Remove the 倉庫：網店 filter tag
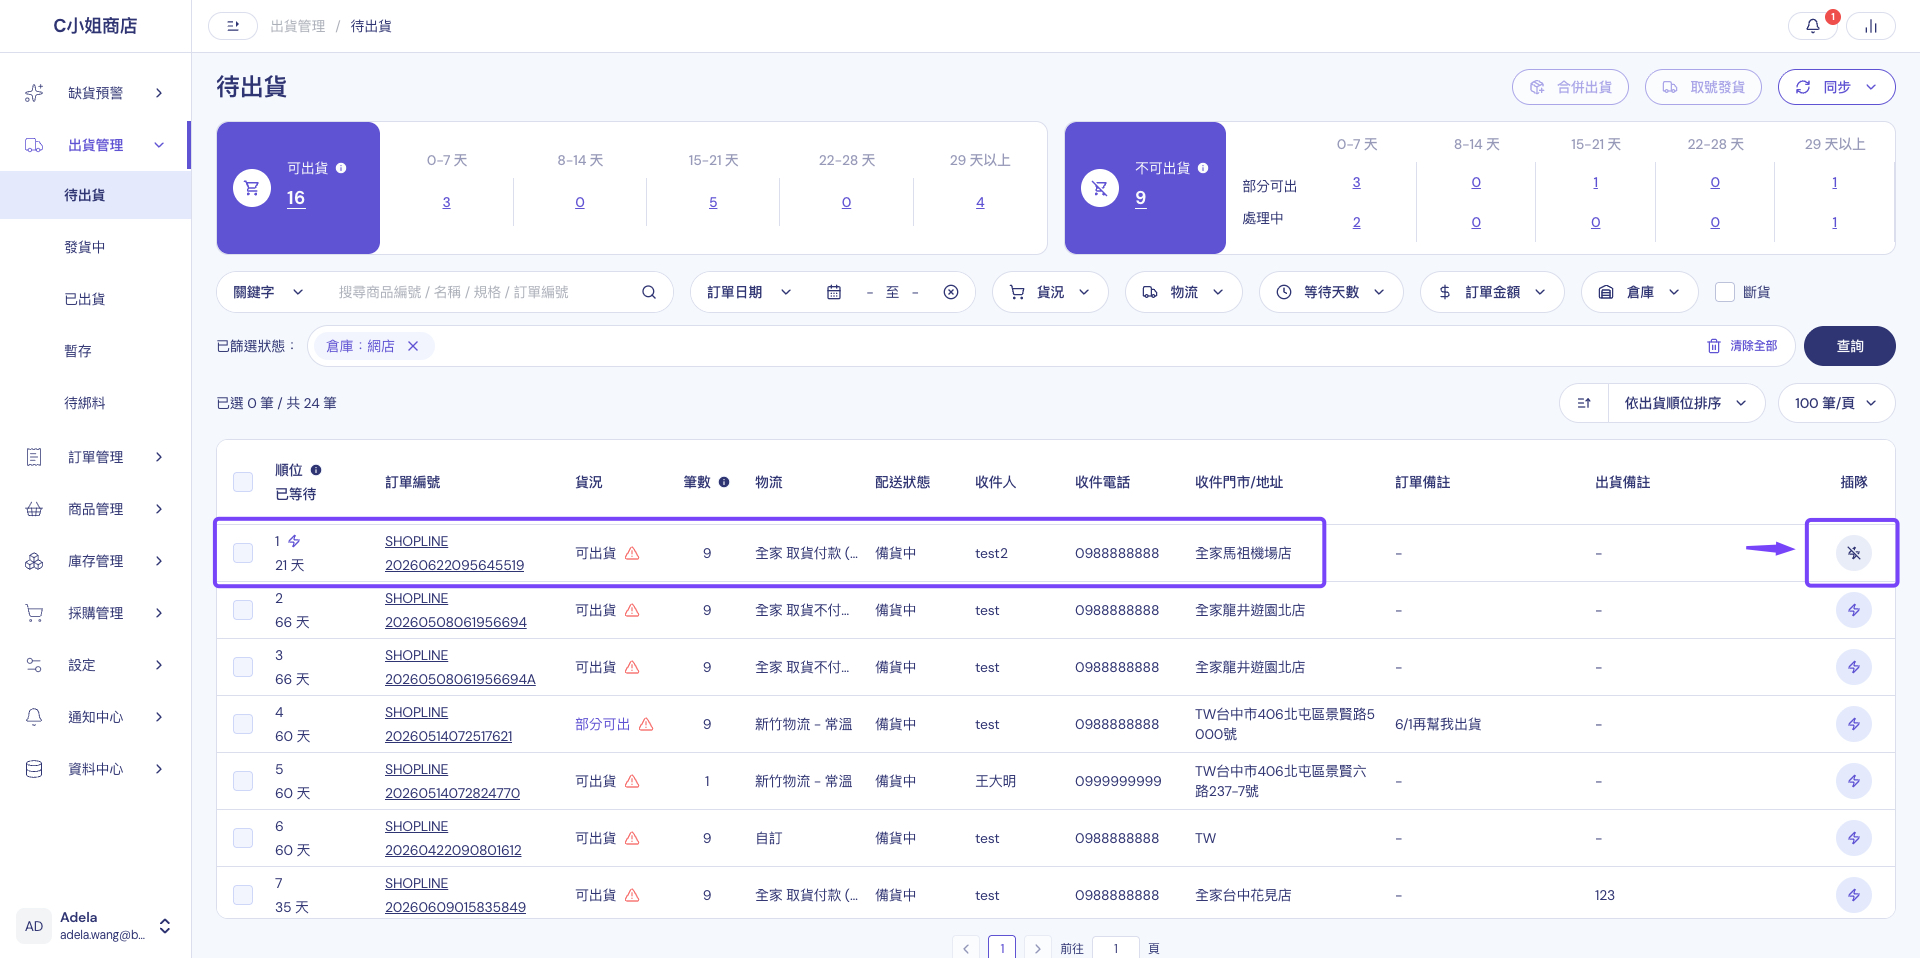Screen dimensions: 1920x958 [413, 346]
